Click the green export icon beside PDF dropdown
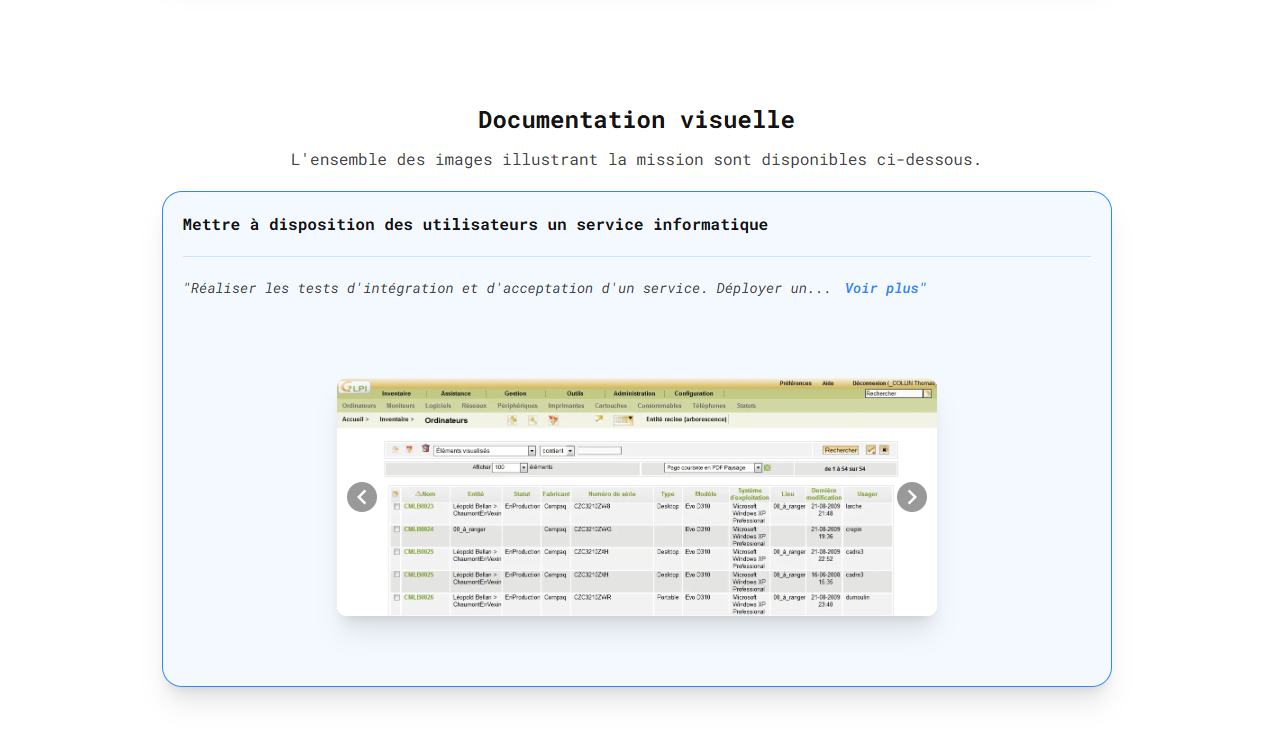Screen dimensions: 1286x752 click(x=768, y=468)
